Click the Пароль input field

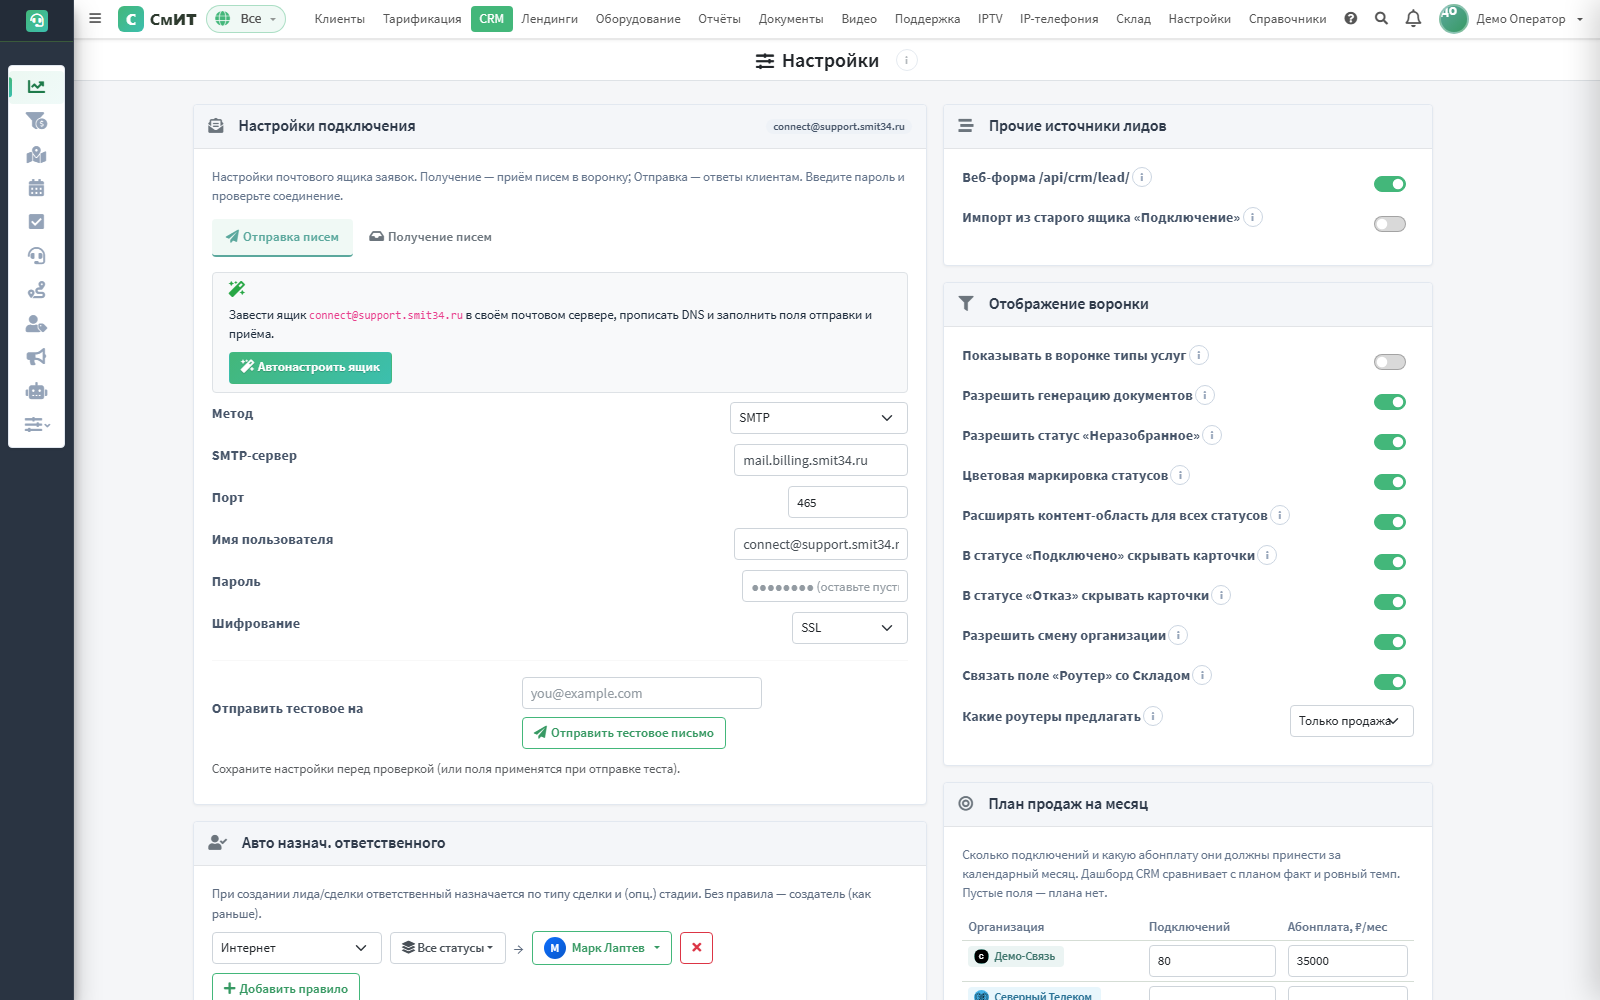pyautogui.click(x=825, y=586)
